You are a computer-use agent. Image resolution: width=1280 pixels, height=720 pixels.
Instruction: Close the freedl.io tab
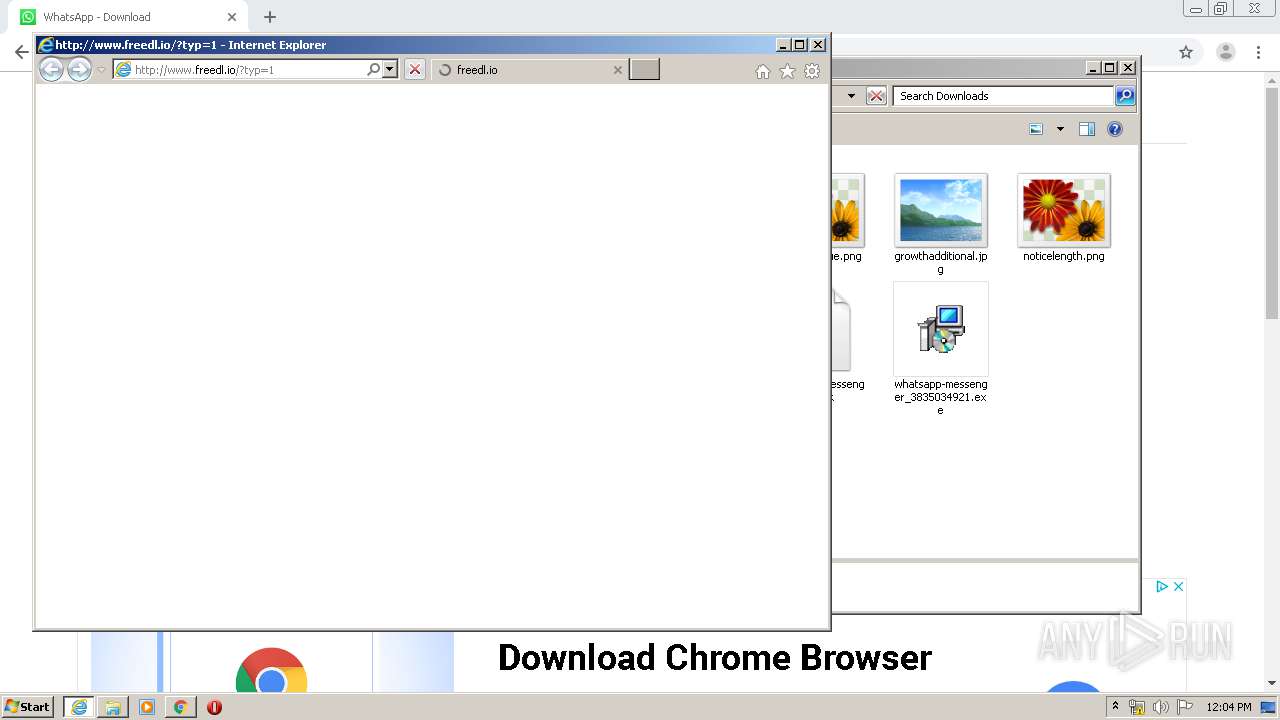(618, 70)
